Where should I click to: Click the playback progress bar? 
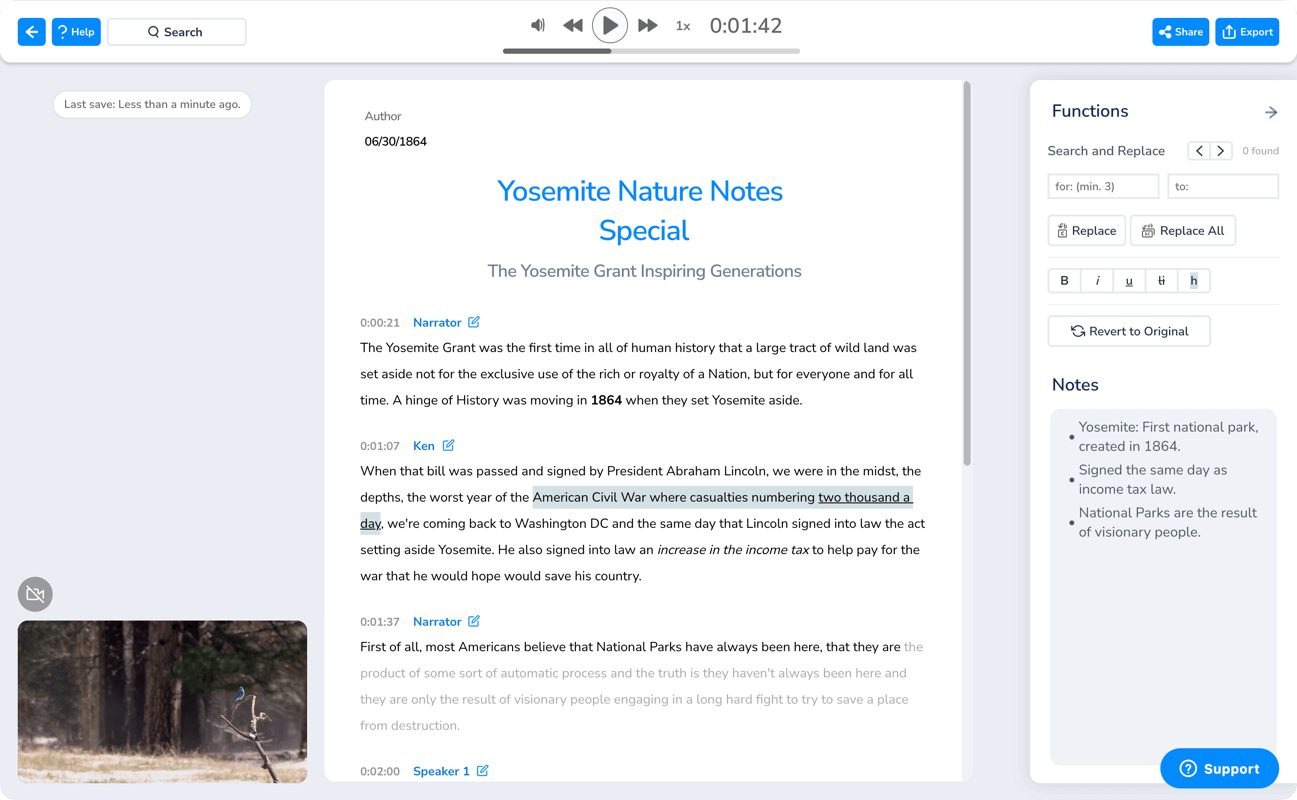[x=650, y=50]
